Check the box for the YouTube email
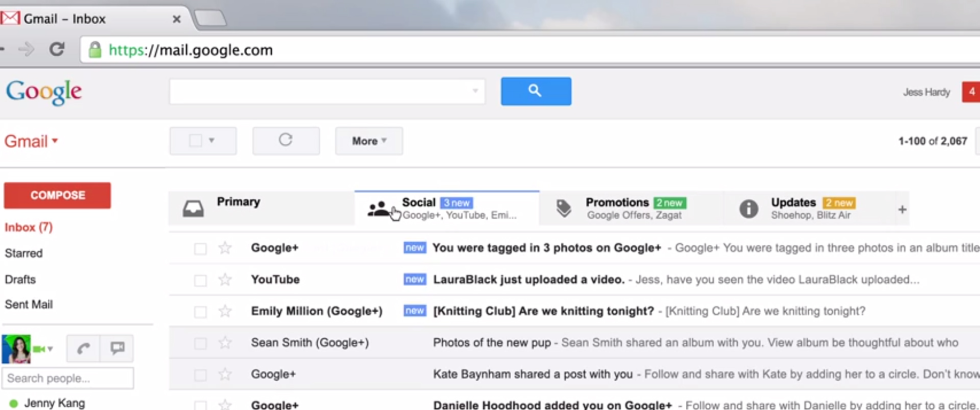 click(x=200, y=280)
